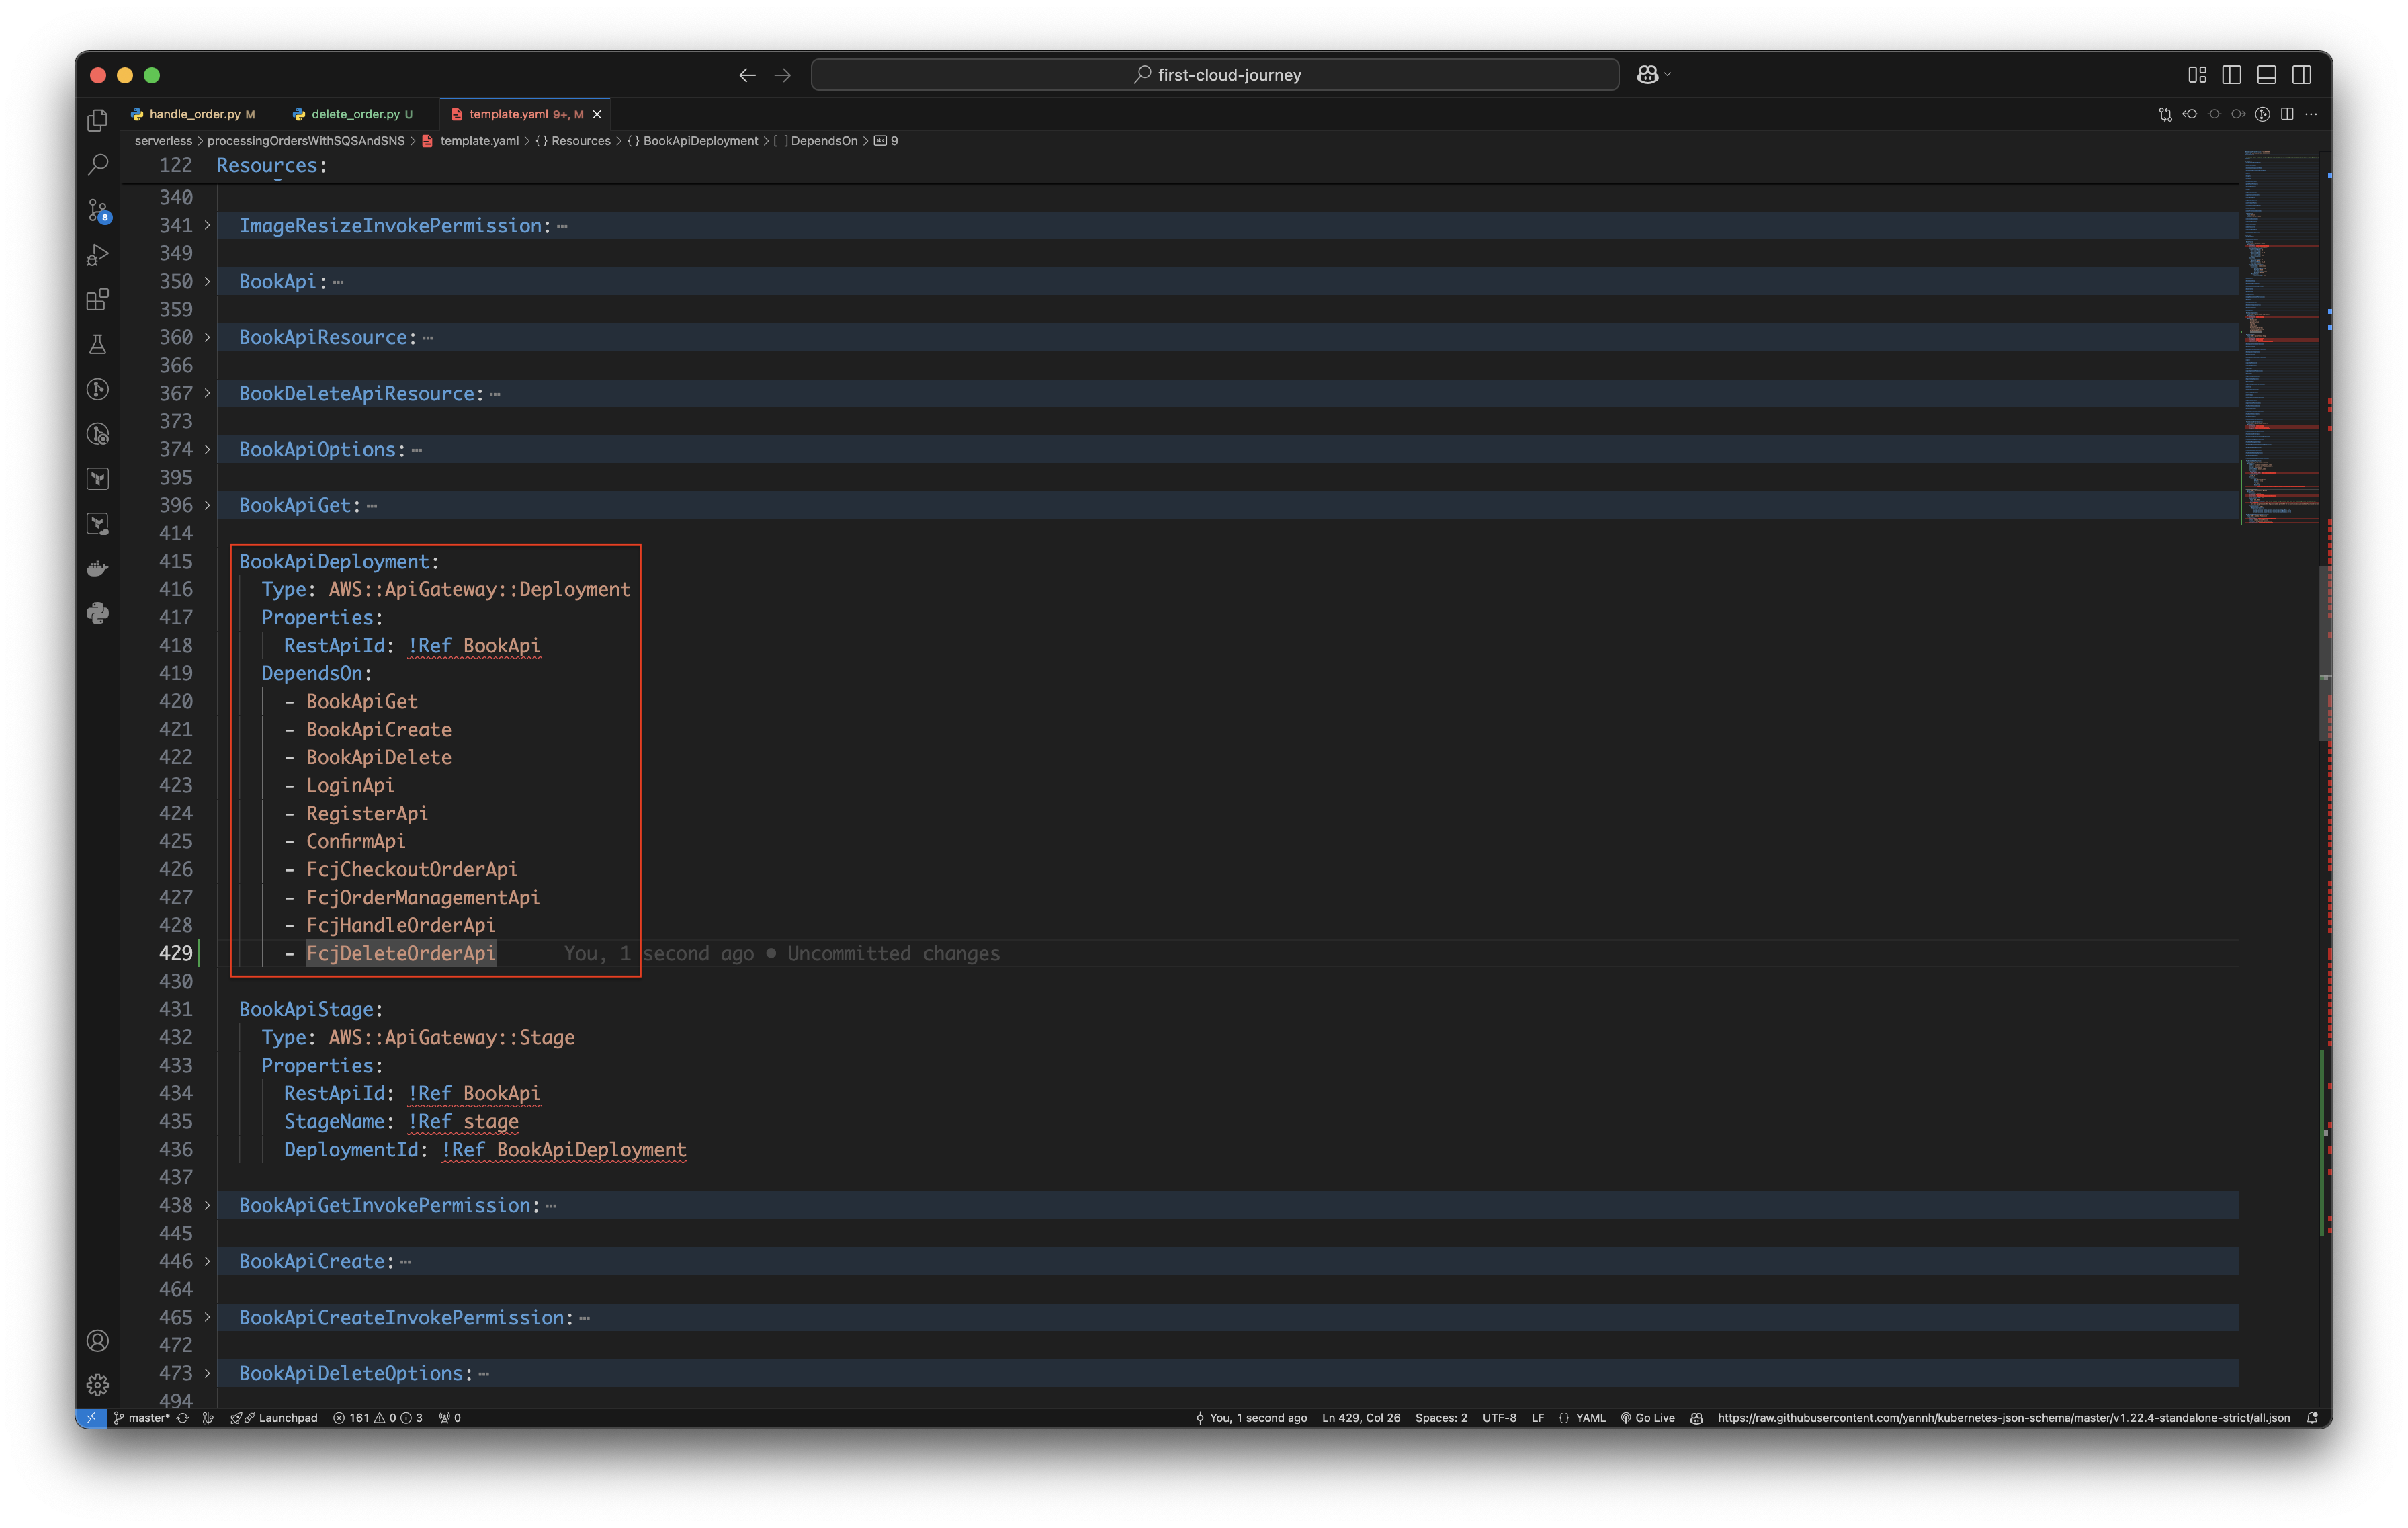Expand the BookApiCreate fold on line 446
Viewport: 2408px width, 1528px height.
click(x=208, y=1262)
